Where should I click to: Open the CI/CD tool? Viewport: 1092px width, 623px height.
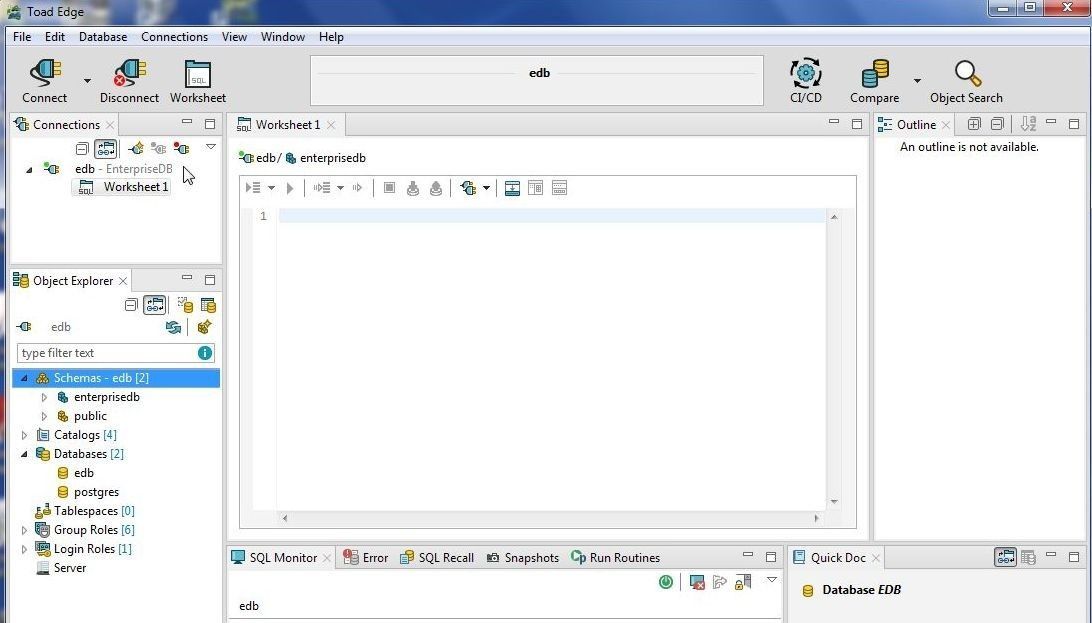tap(806, 81)
